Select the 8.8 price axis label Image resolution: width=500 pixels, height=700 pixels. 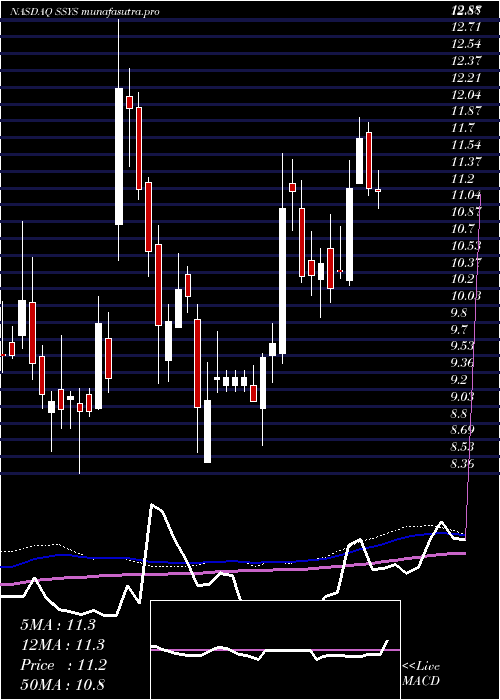[459, 413]
